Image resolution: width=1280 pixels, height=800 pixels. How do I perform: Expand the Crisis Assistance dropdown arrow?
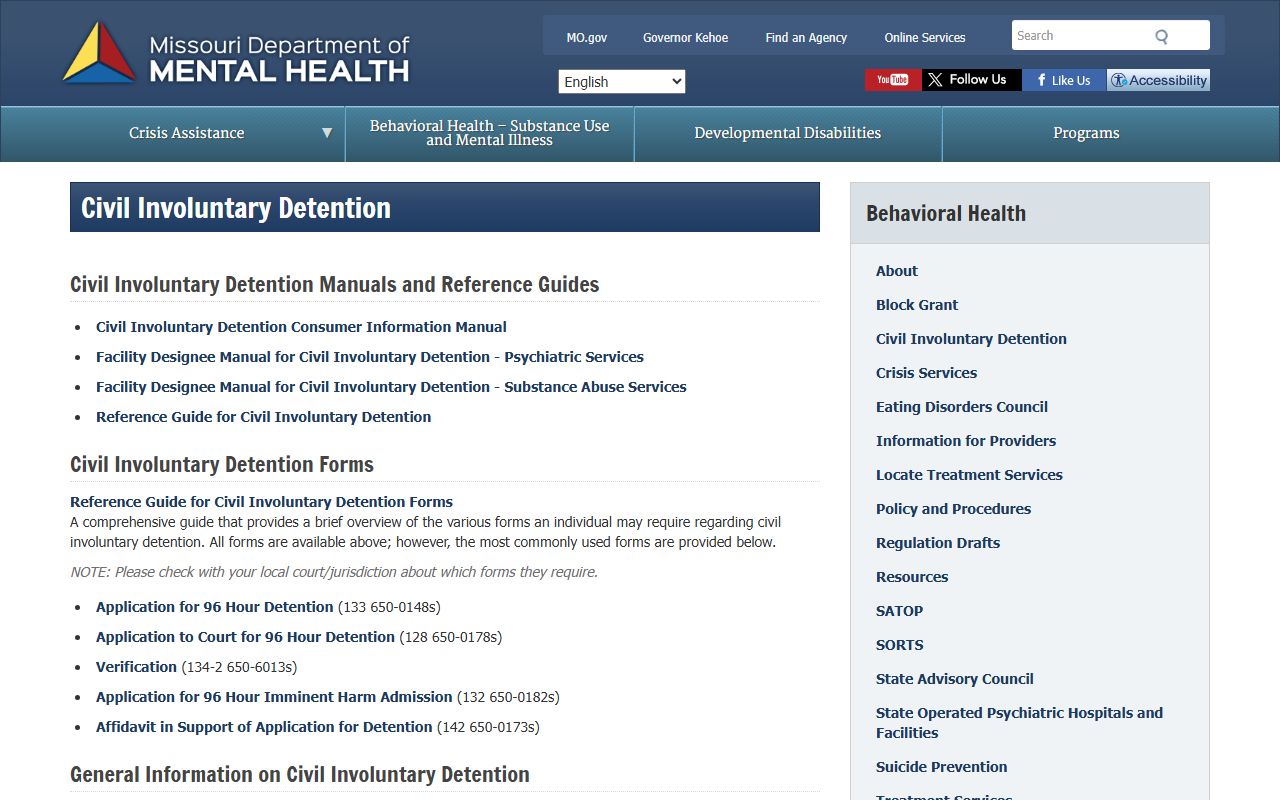tap(326, 133)
